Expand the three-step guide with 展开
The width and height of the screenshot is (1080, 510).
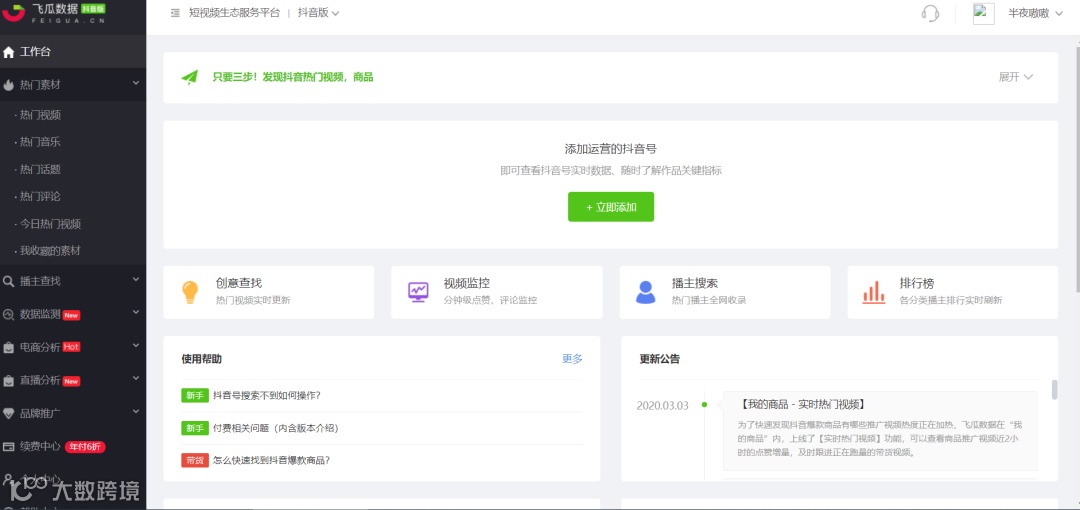(x=1016, y=77)
